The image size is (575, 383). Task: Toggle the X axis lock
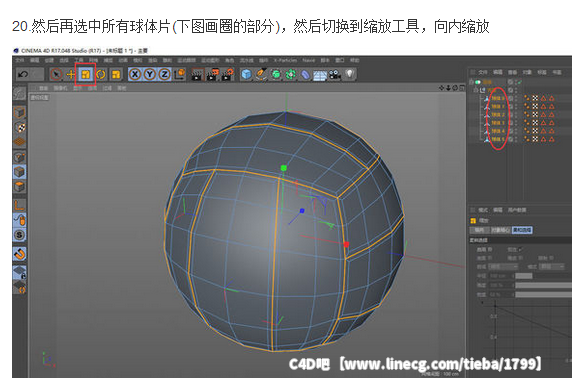[x=135, y=74]
